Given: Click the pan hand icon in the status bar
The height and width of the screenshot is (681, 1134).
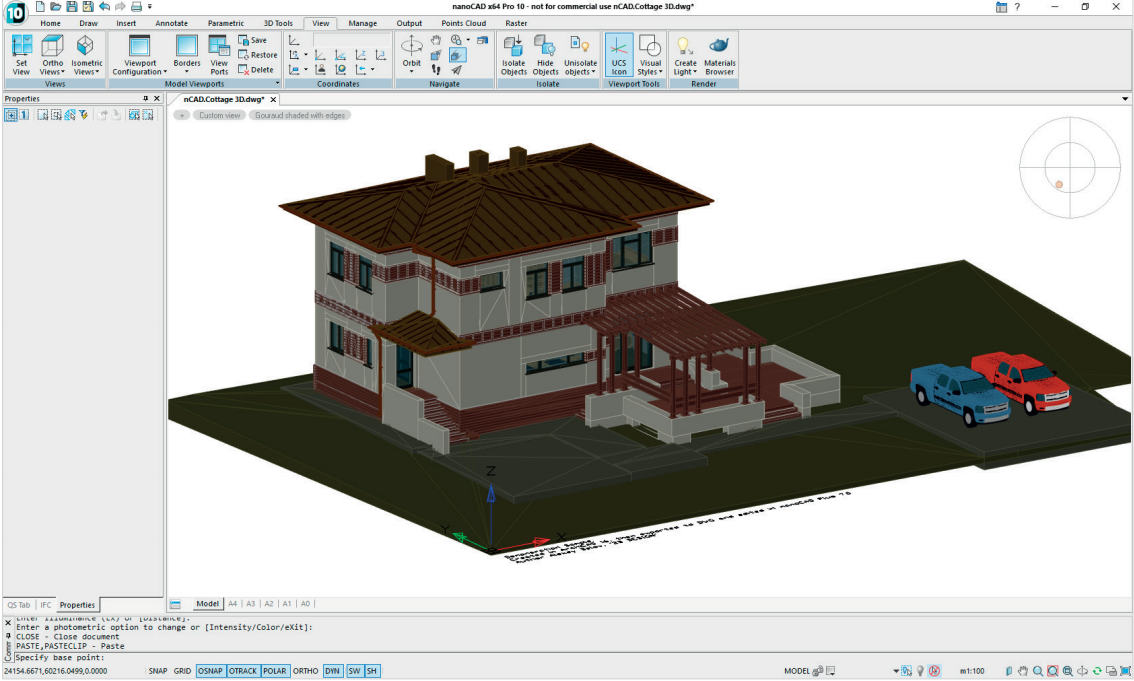Looking at the screenshot, I should [1023, 671].
